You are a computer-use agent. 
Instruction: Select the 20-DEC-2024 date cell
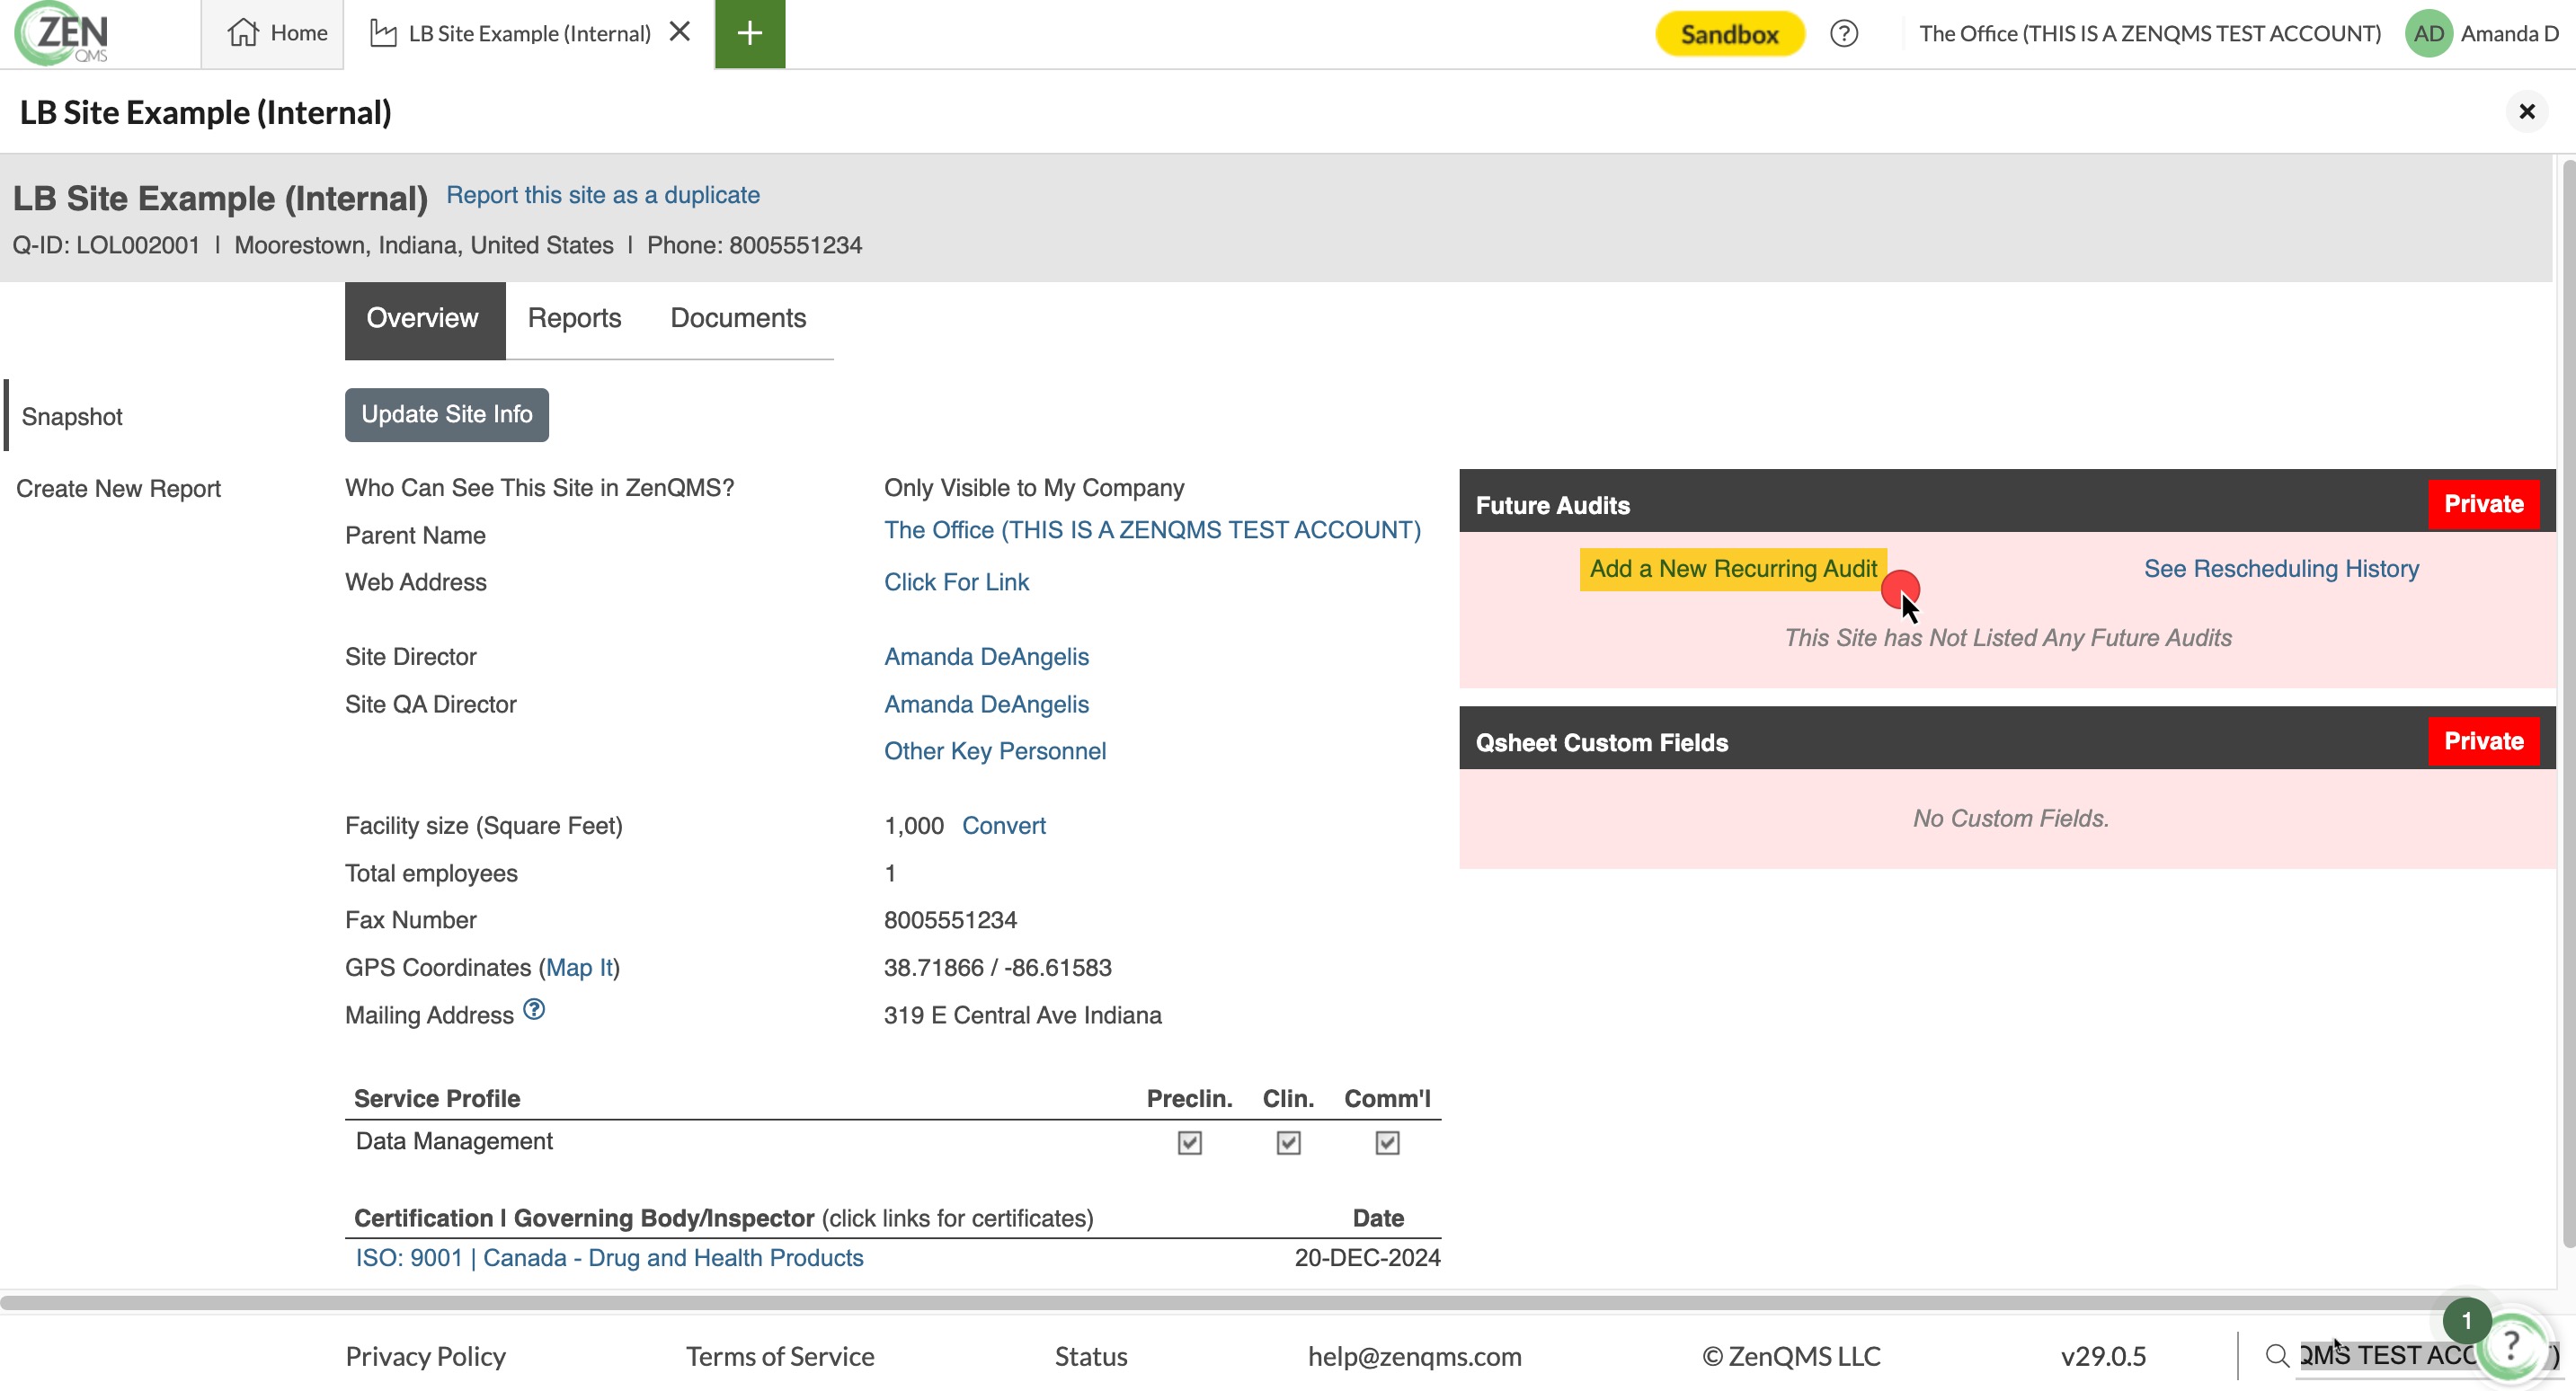pos(1367,1258)
